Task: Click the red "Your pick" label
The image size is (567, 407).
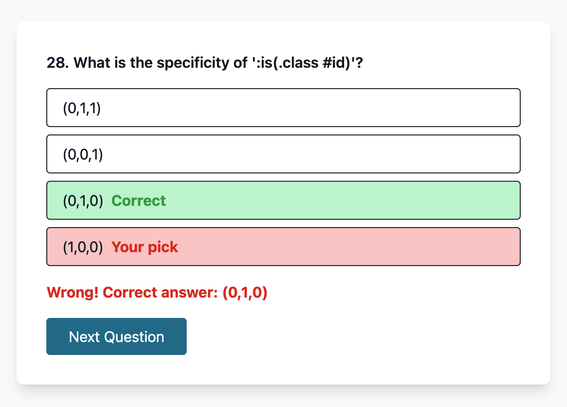Action: [x=145, y=247]
